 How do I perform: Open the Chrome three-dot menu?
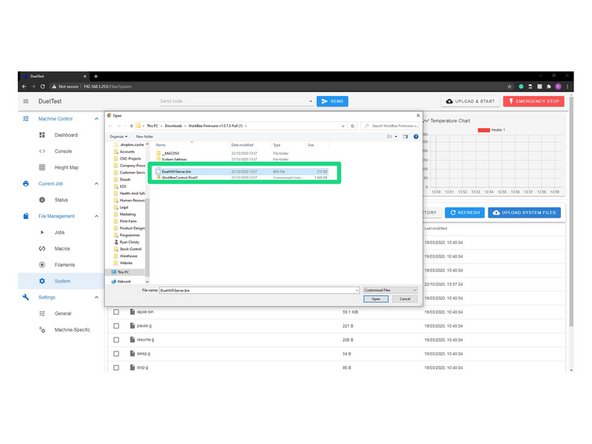(x=567, y=86)
